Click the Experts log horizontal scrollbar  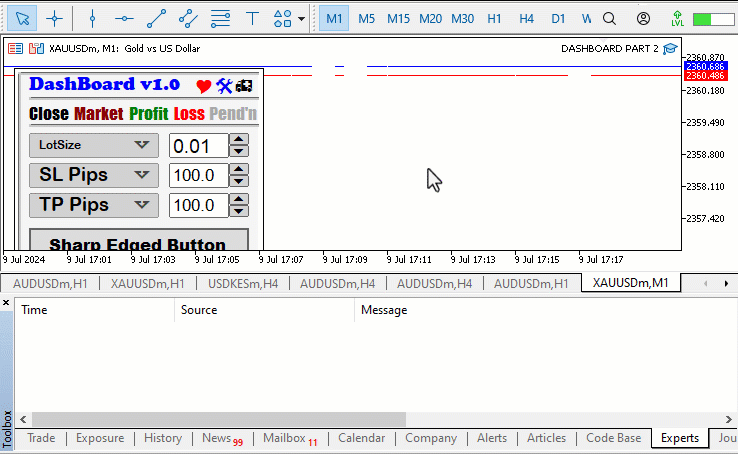[x=219, y=419]
